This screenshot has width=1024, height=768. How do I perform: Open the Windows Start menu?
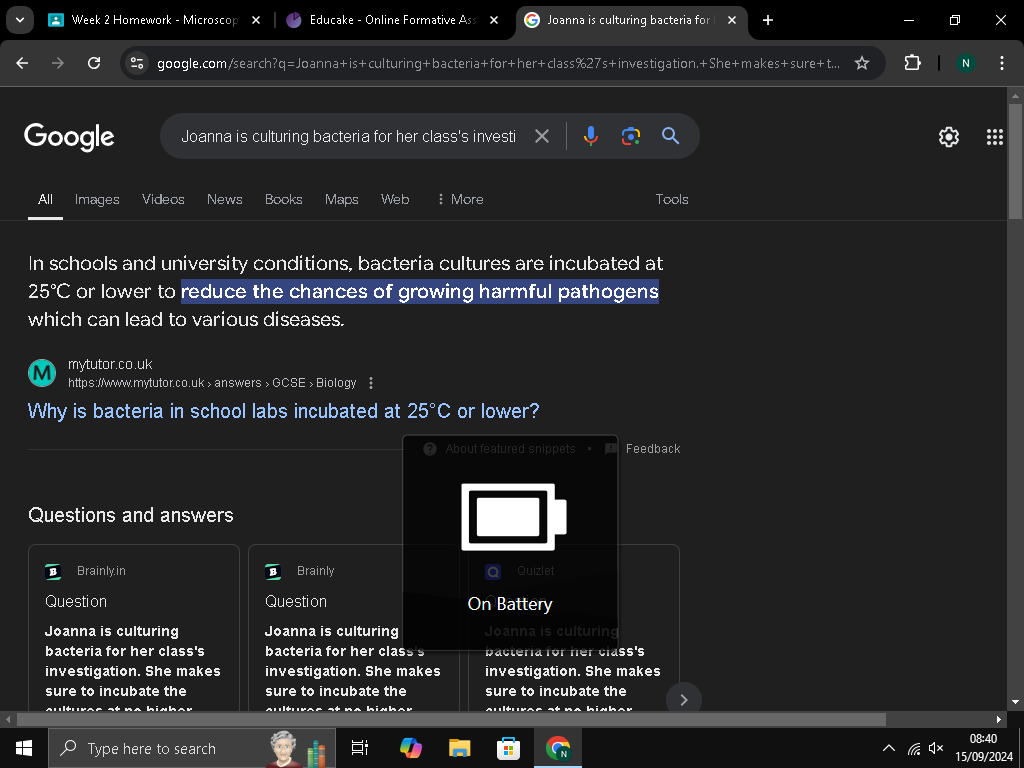coord(24,748)
